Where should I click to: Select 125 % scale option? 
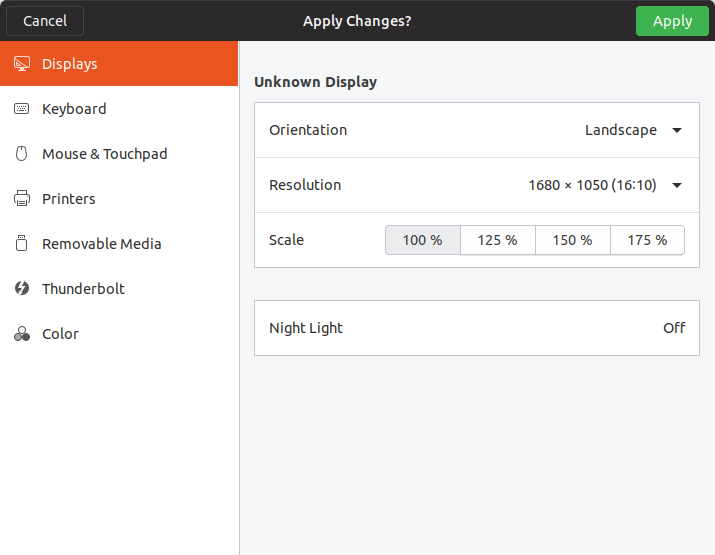(x=497, y=240)
